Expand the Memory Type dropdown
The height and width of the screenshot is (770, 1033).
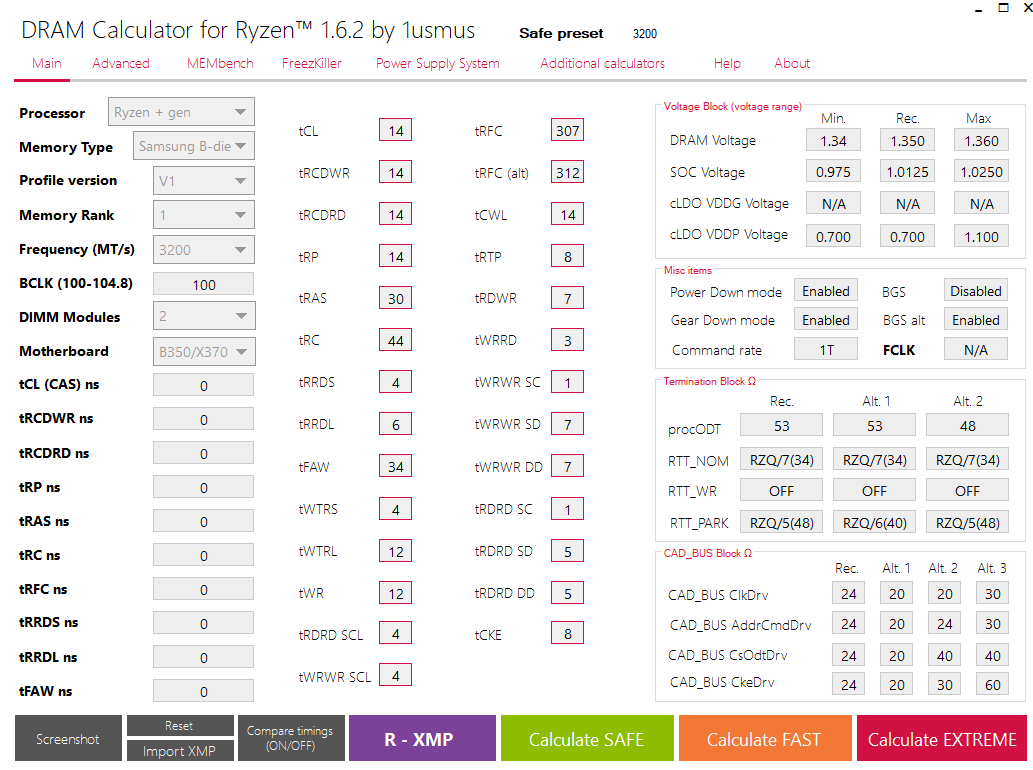pos(194,146)
